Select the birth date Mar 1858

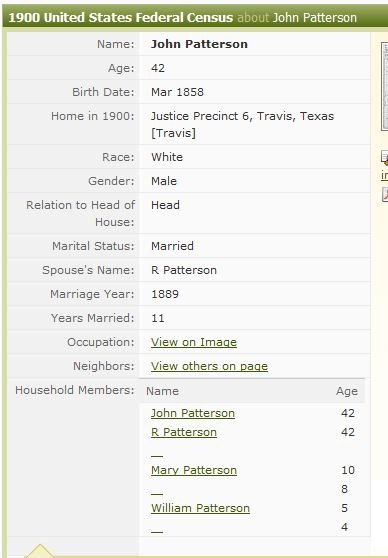point(177,92)
